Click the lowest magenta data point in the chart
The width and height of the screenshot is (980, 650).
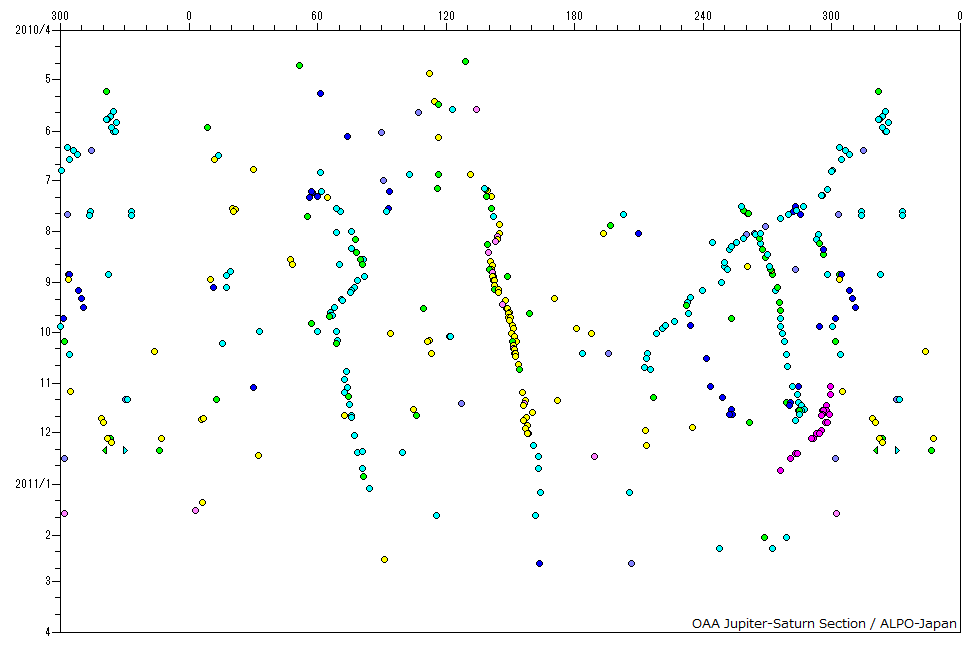tap(781, 471)
